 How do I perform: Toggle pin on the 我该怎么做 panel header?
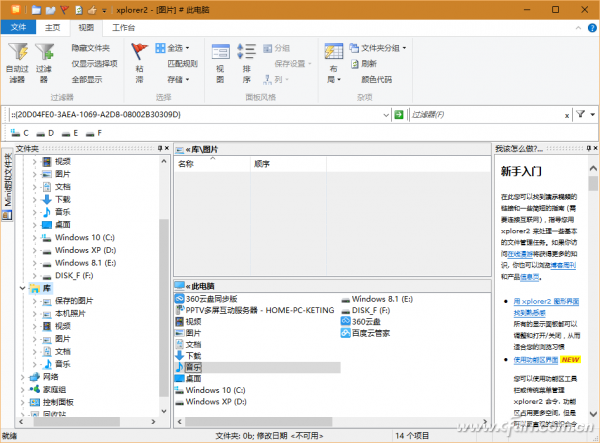pyautogui.click(x=589, y=148)
